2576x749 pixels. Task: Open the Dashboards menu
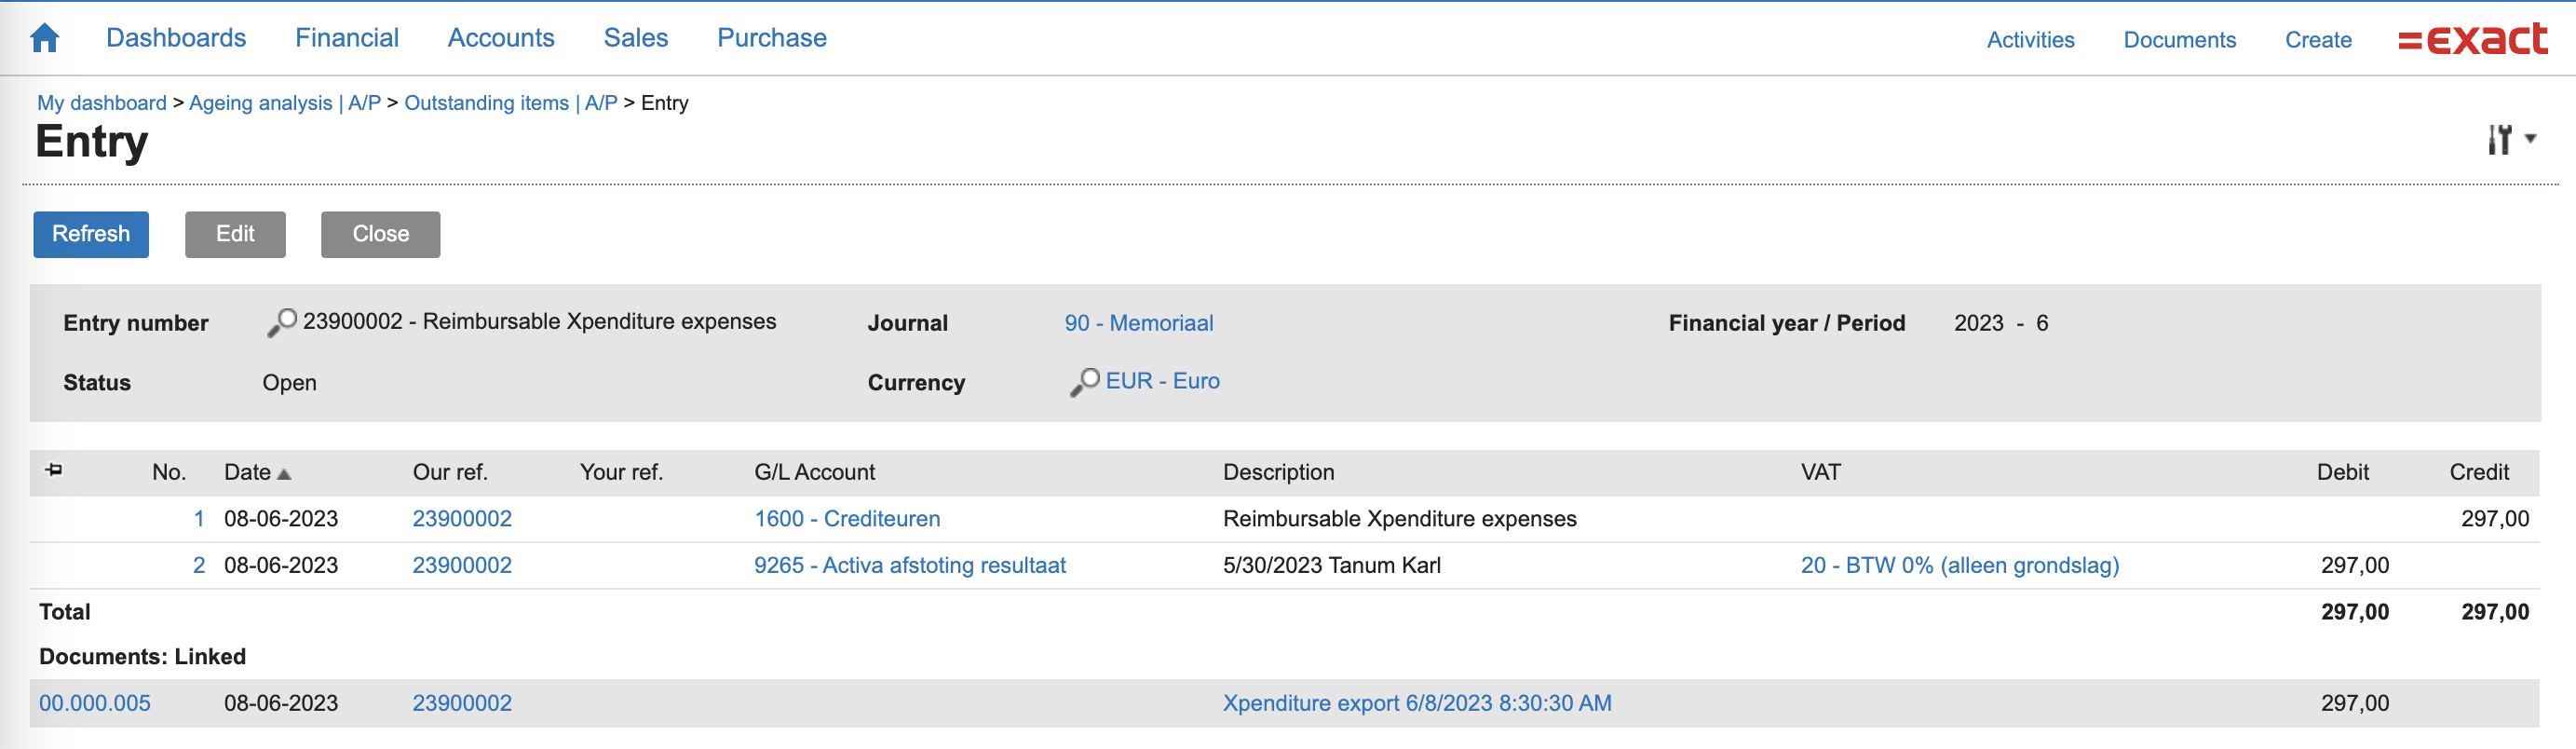click(176, 38)
